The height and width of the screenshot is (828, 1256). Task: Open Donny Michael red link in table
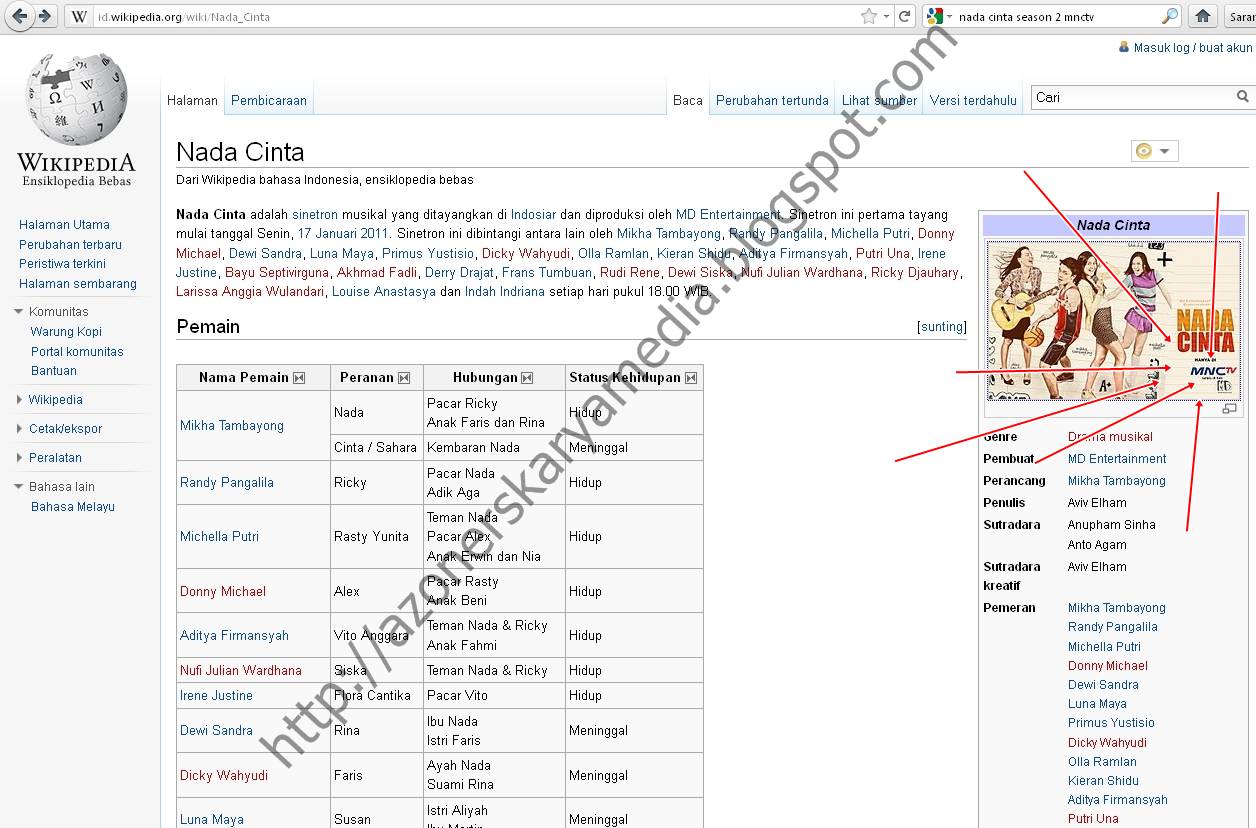pos(223,592)
